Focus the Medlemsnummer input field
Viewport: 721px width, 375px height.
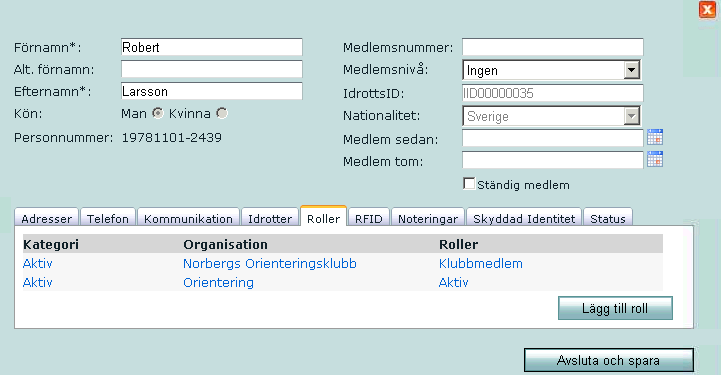[553, 47]
